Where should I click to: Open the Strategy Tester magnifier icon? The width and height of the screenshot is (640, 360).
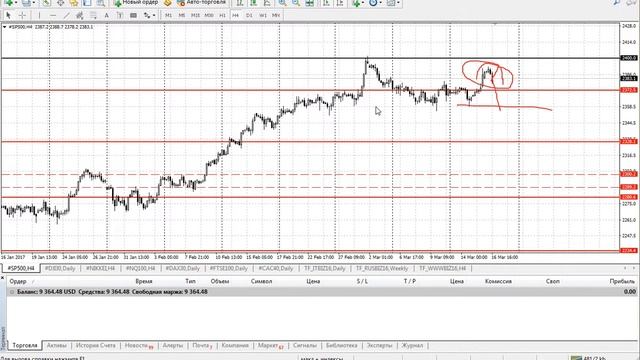click(x=100, y=2)
